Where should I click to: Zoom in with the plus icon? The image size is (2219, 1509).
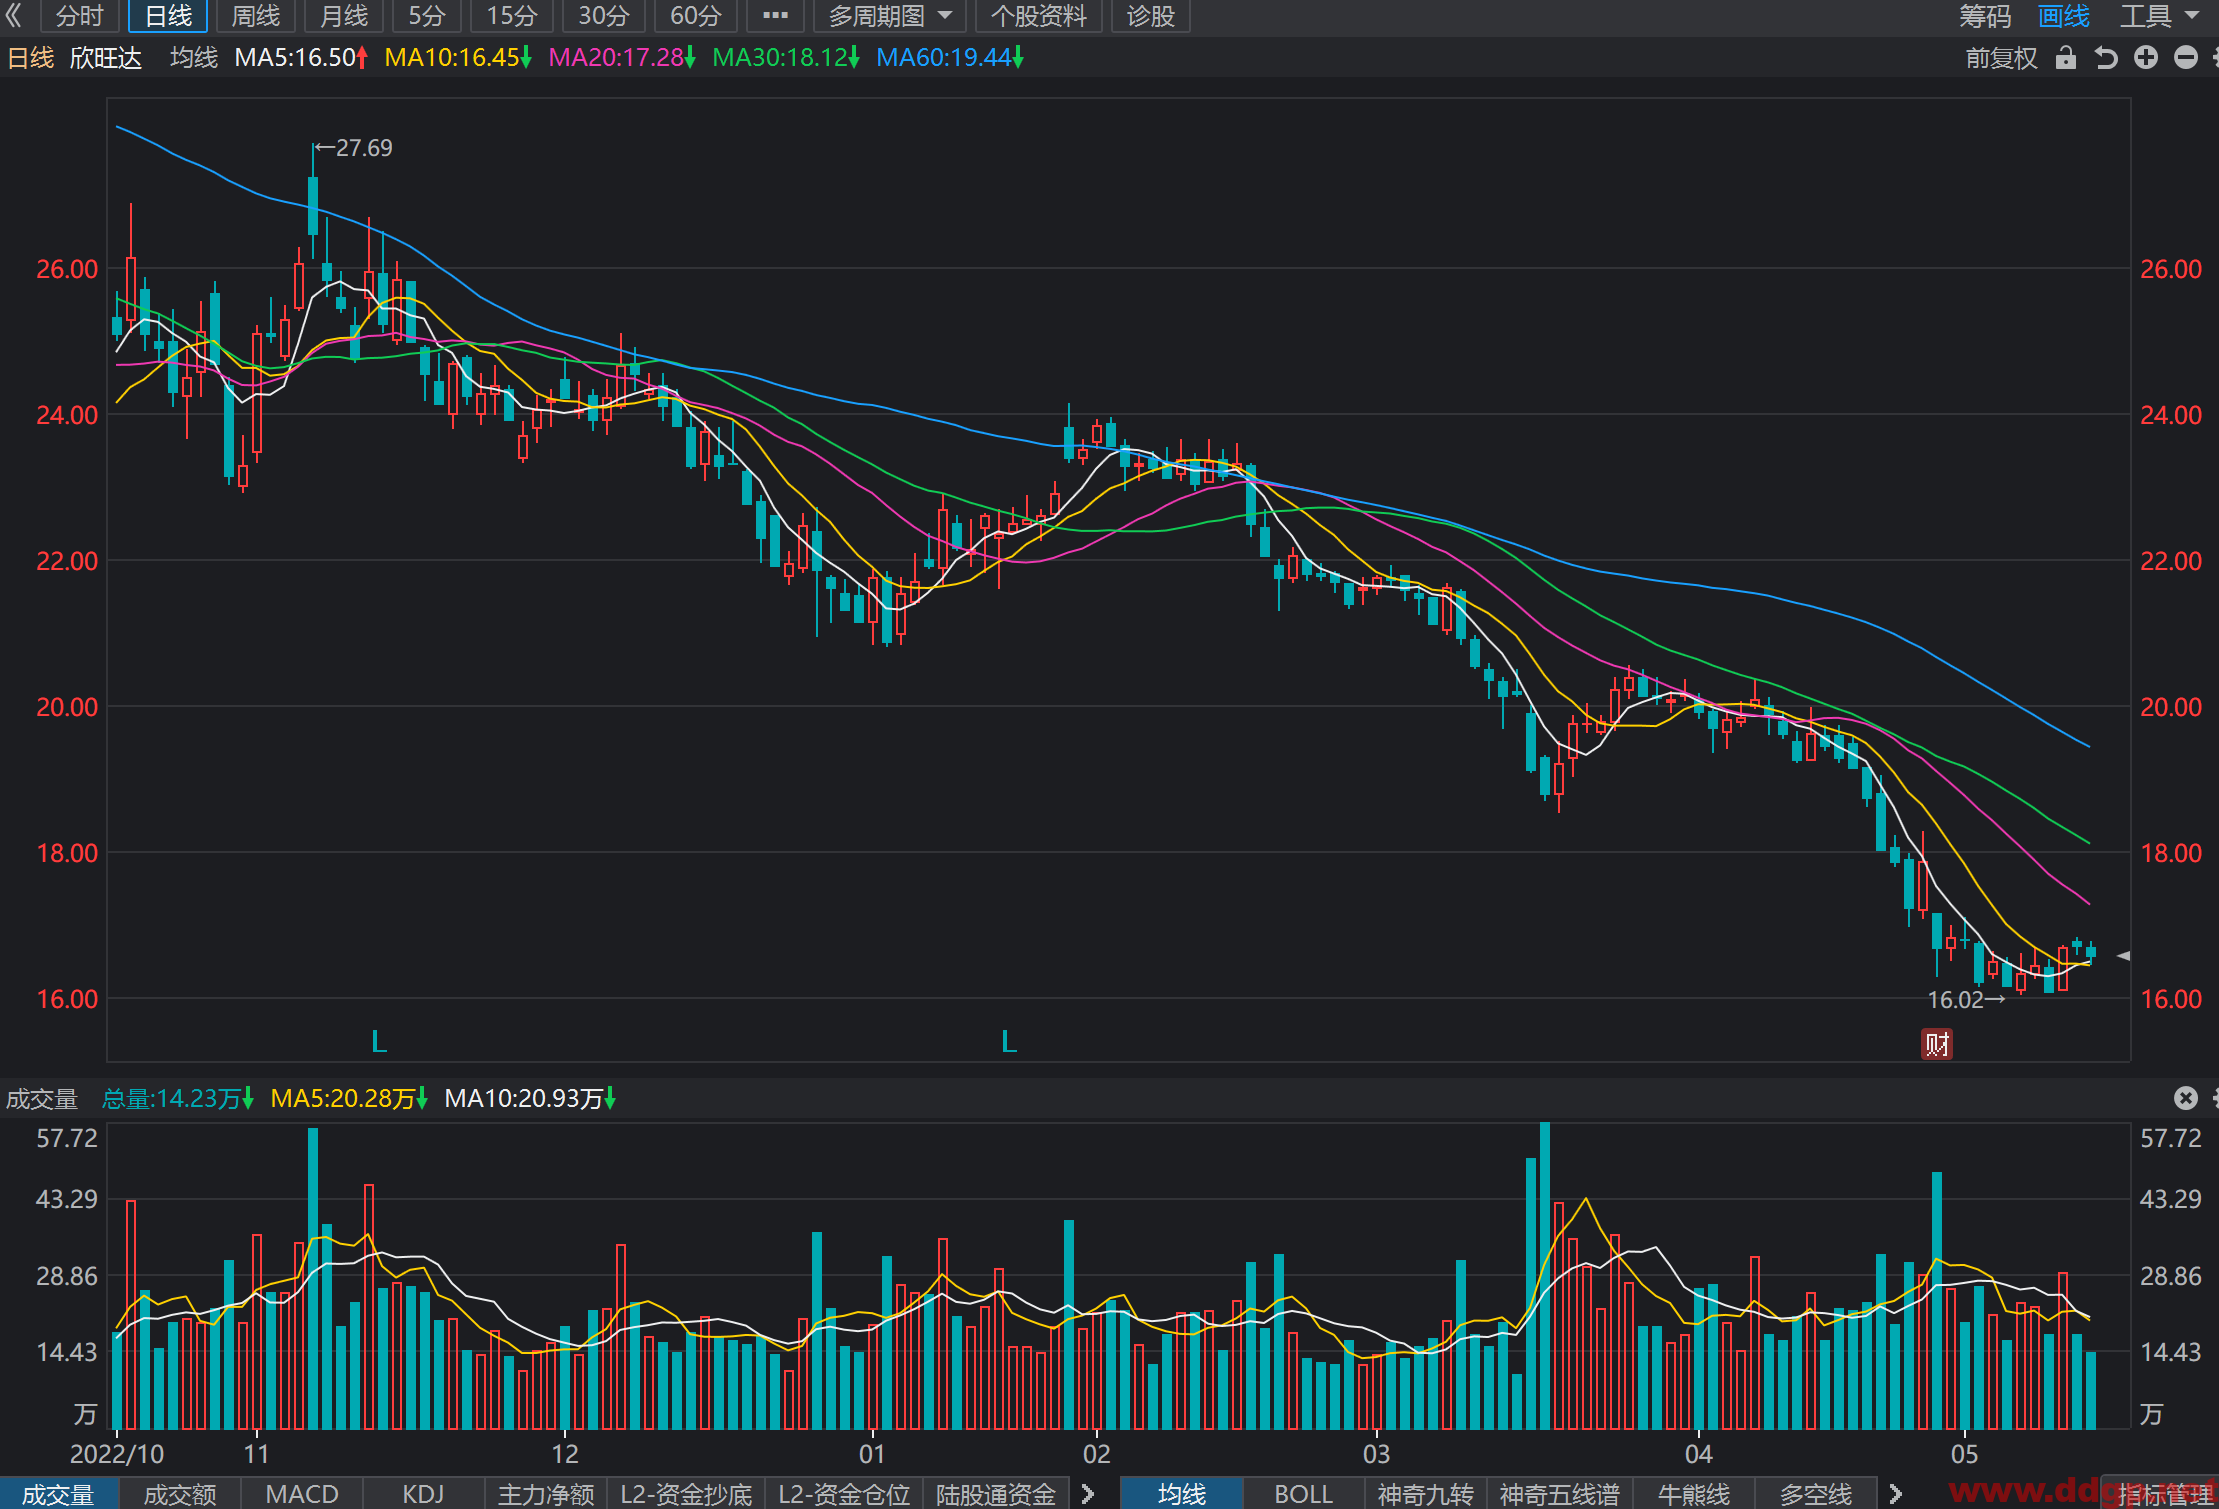pyautogui.click(x=2146, y=58)
